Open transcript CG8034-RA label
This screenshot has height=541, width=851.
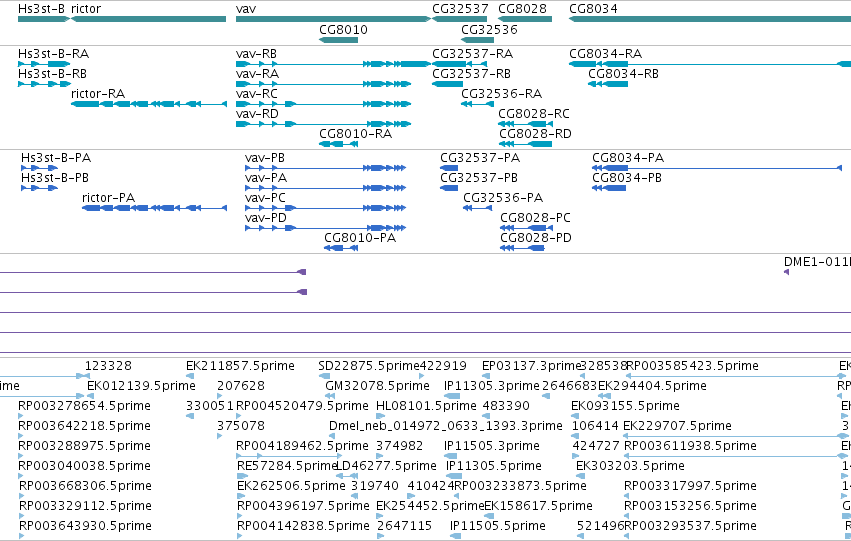click(605, 54)
